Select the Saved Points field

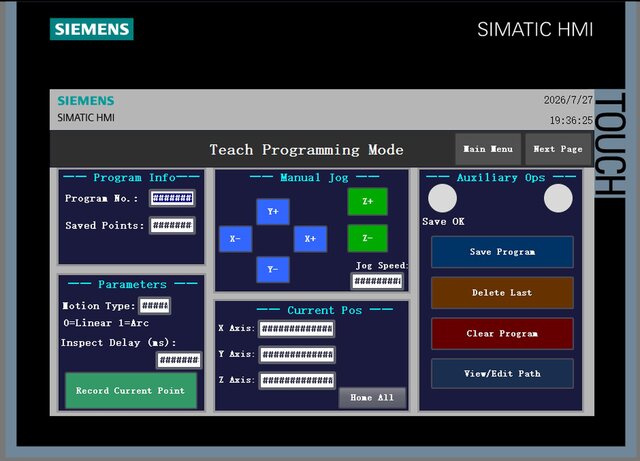[x=172, y=225]
